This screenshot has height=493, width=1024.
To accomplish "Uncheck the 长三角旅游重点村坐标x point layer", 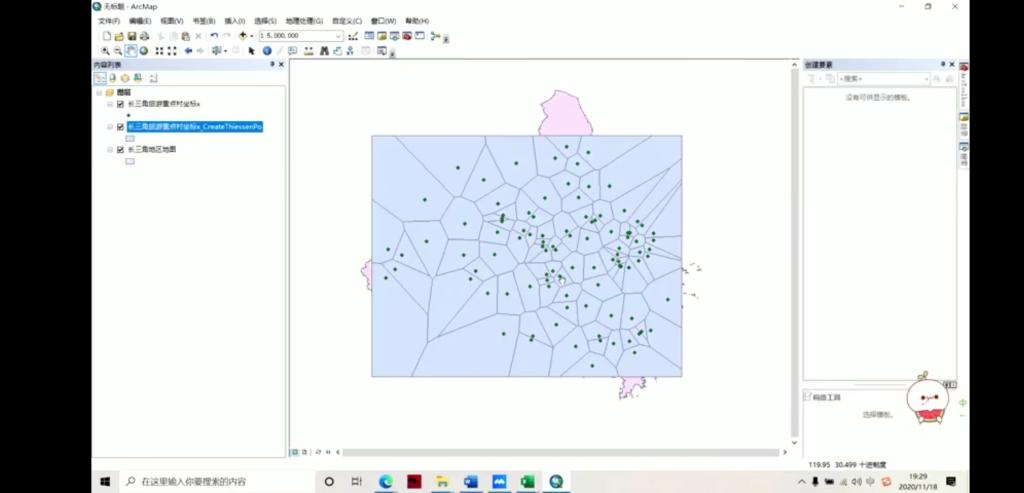I will (x=120, y=104).
